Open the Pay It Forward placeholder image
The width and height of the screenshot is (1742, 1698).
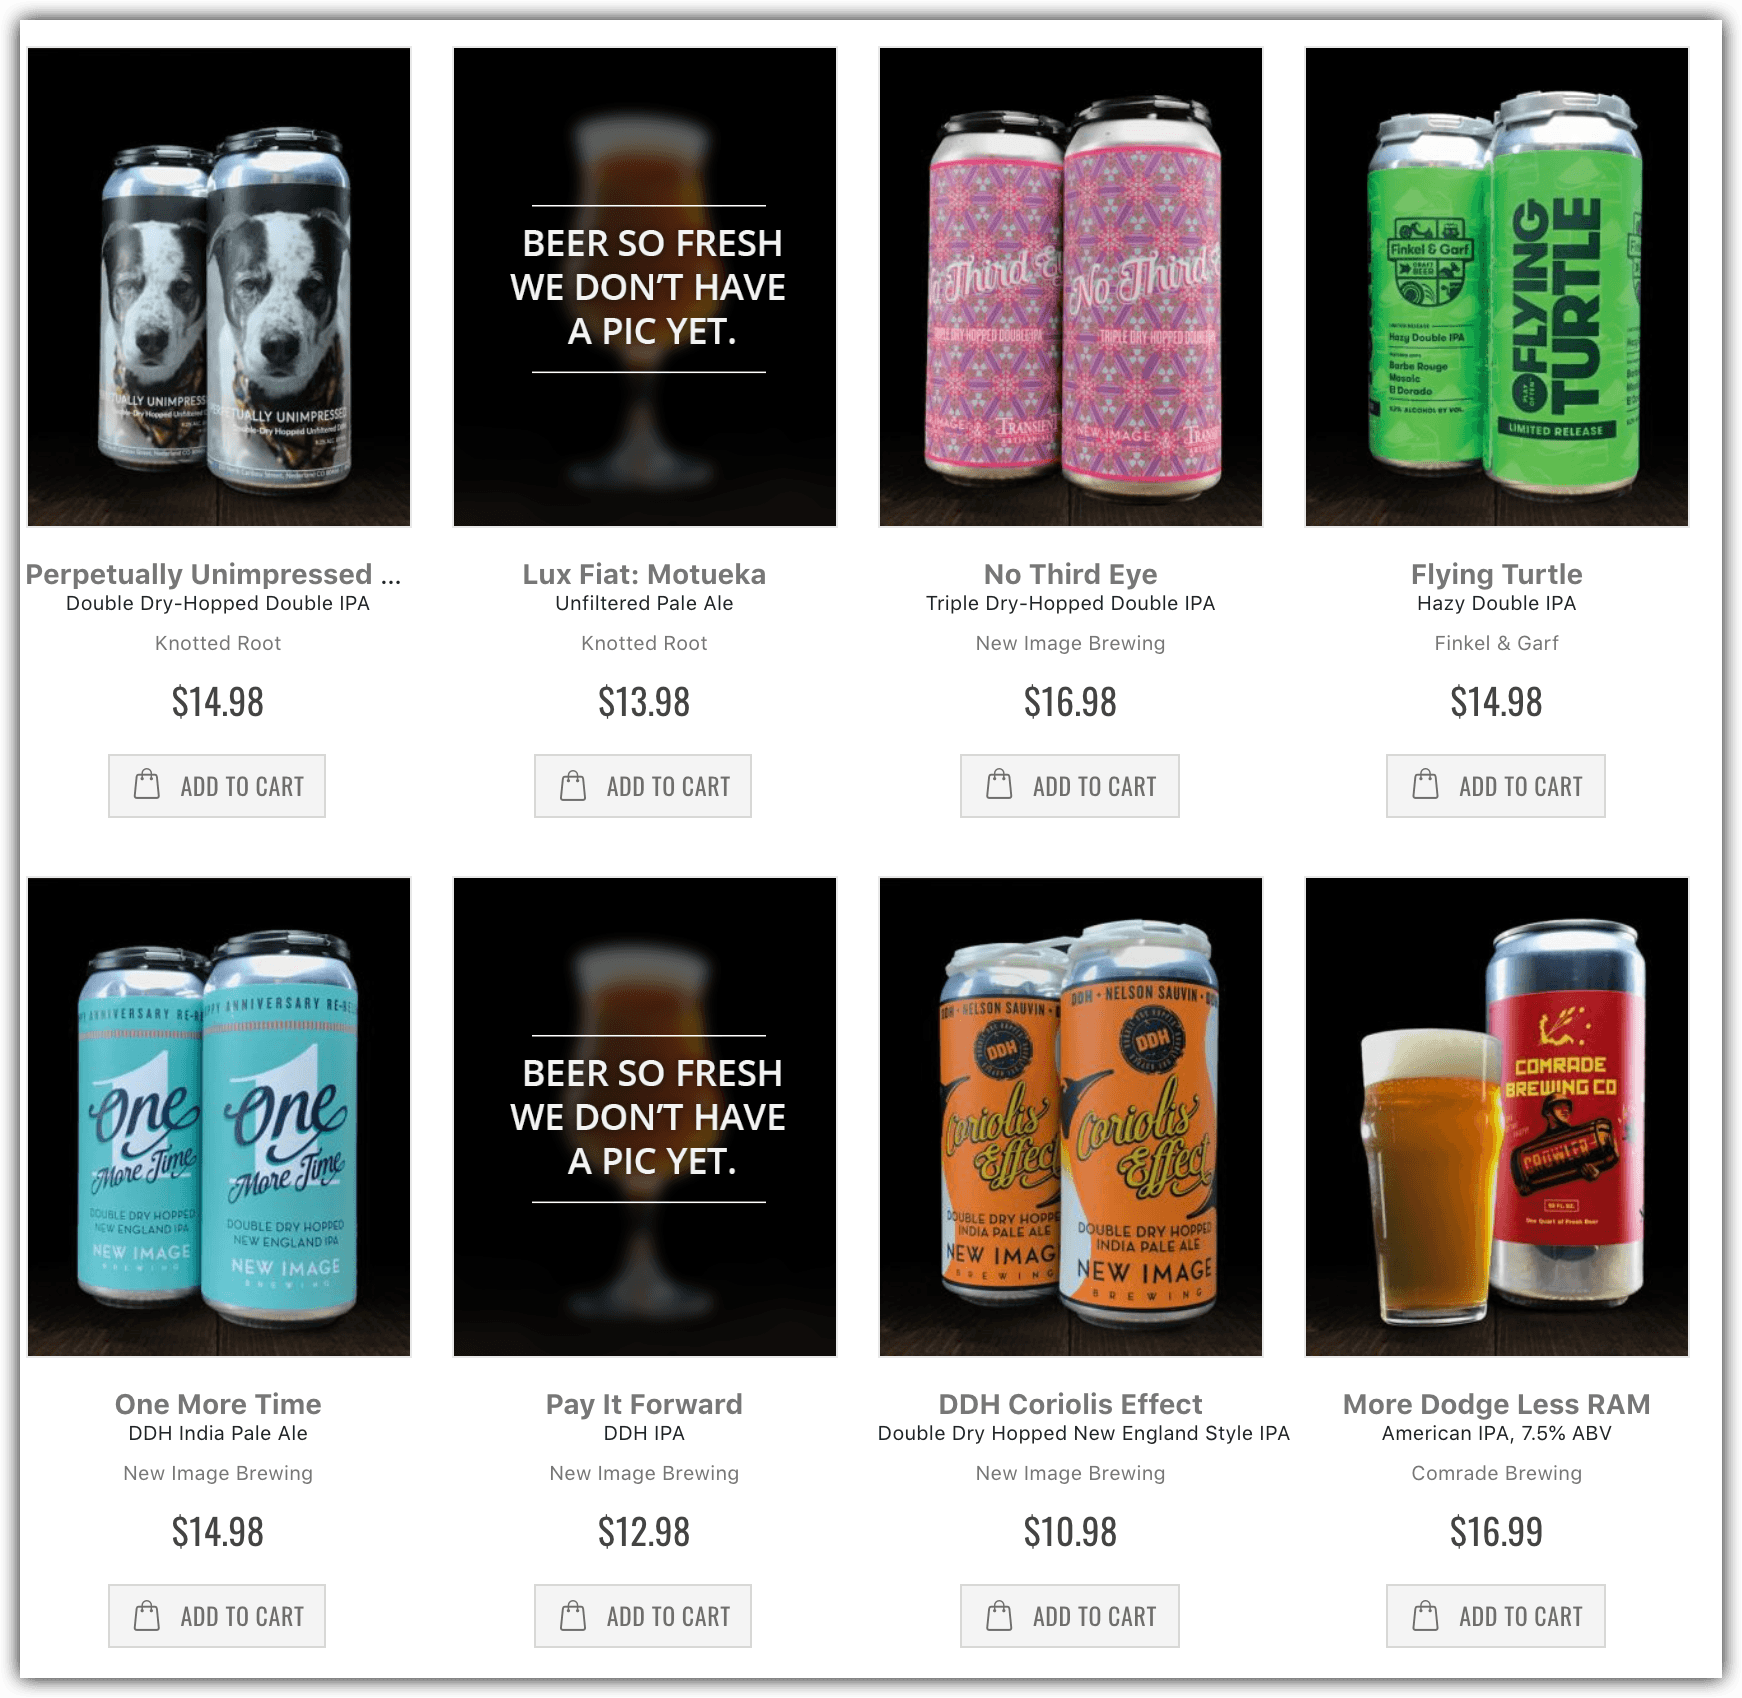645,1117
